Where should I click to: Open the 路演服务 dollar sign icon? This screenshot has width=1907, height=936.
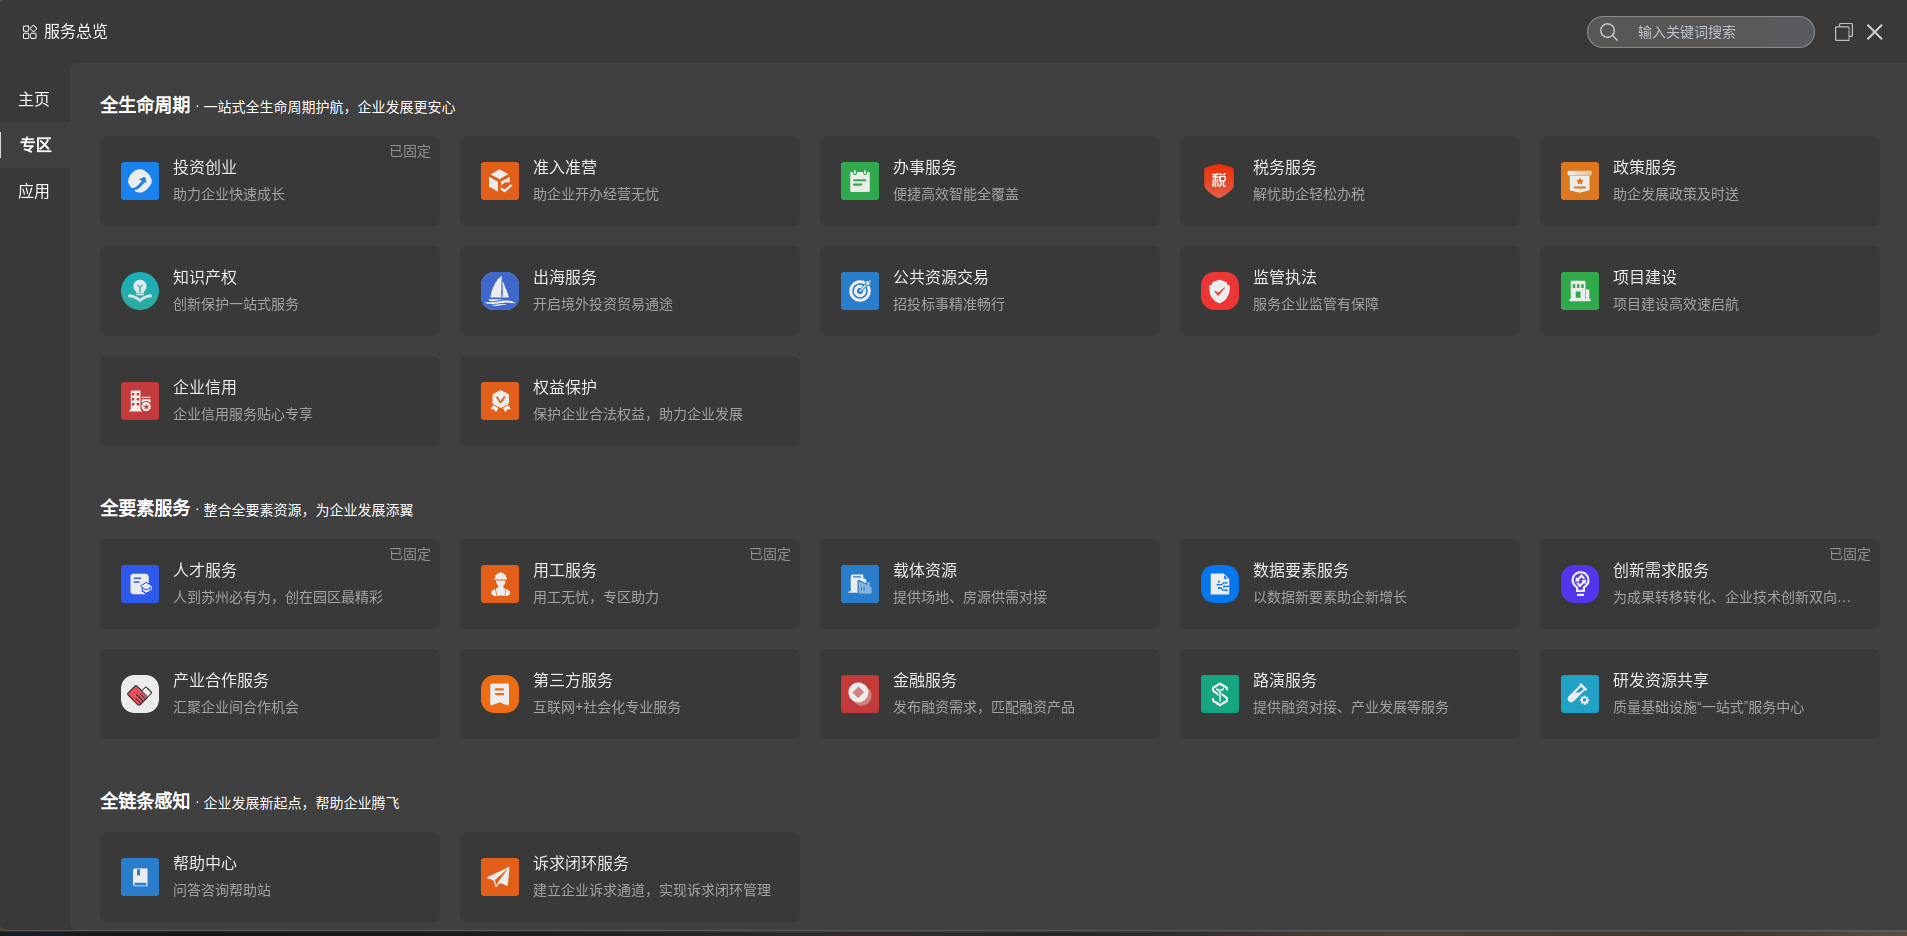point(1219,694)
